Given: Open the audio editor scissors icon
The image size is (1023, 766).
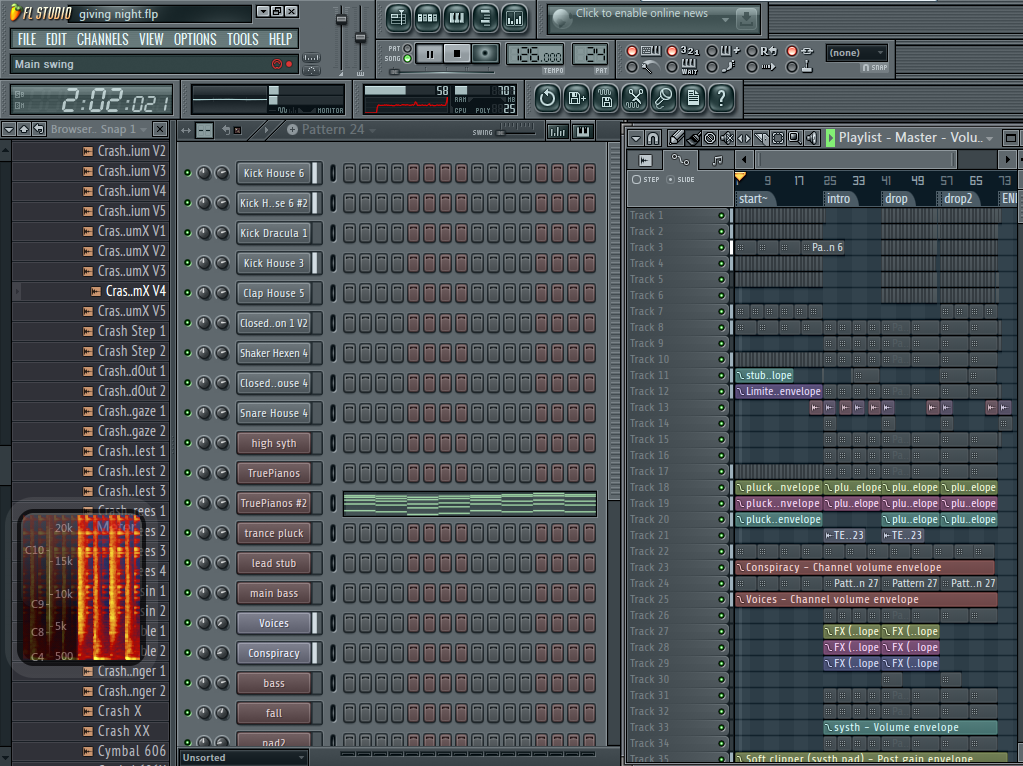Looking at the screenshot, I should pyautogui.click(x=635, y=99).
